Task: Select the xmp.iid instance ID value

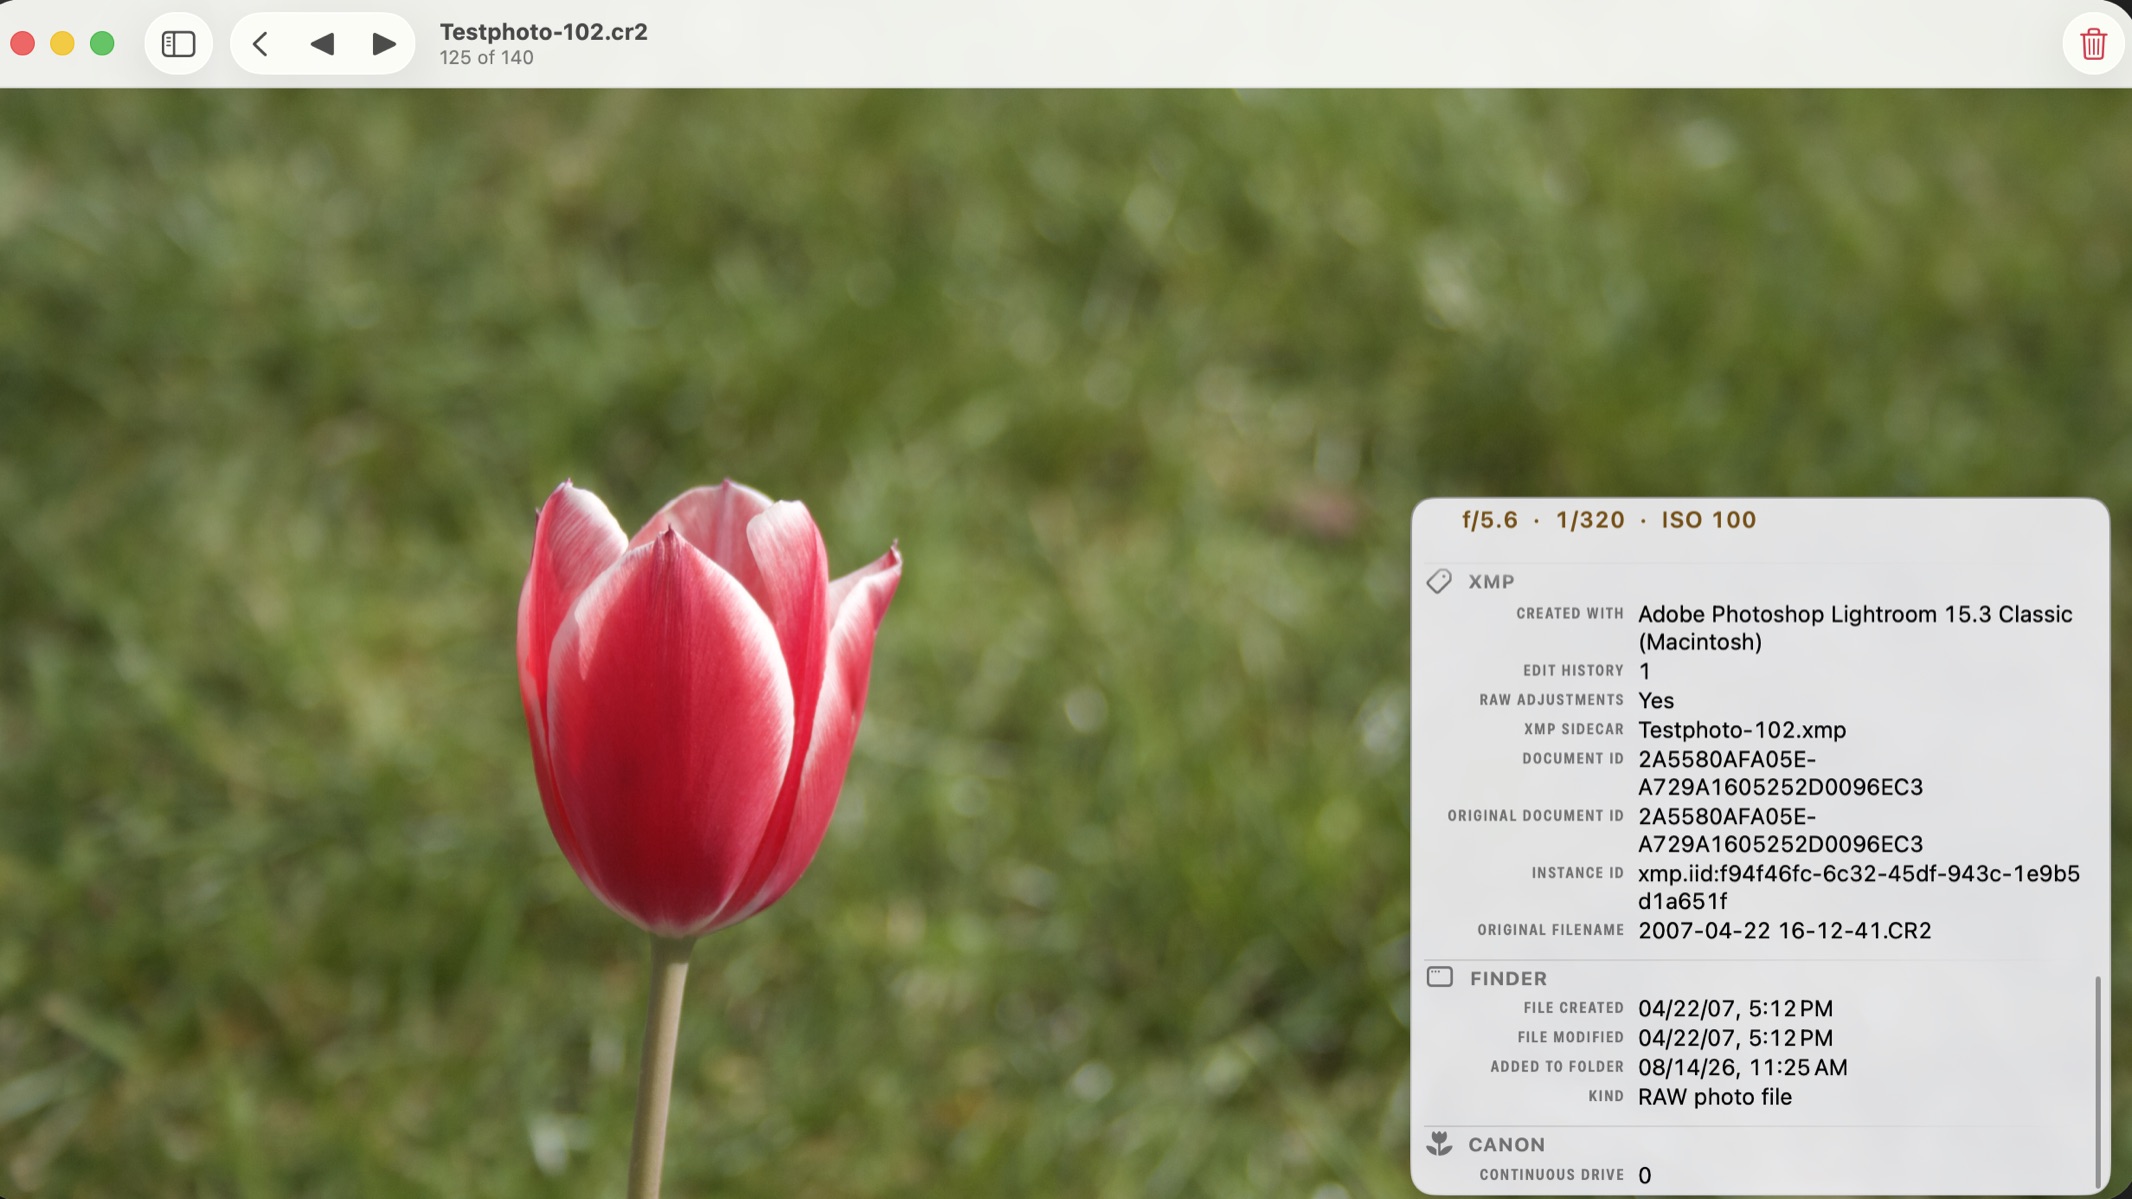Action: click(1858, 887)
